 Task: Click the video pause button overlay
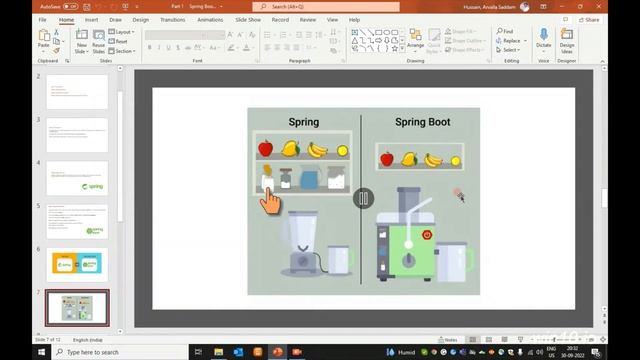363,198
